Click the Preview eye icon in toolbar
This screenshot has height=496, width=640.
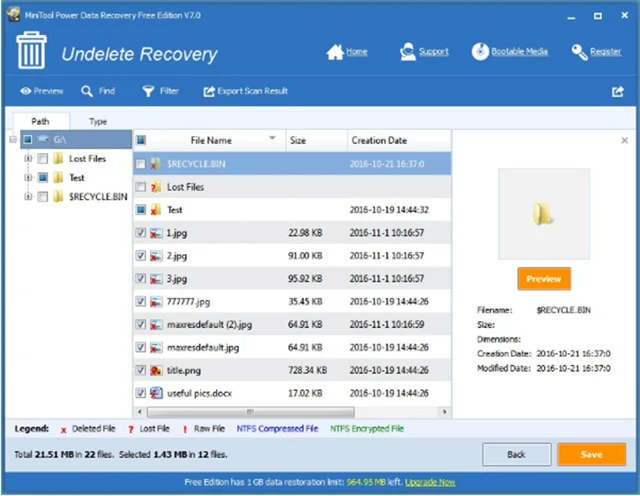coord(26,91)
